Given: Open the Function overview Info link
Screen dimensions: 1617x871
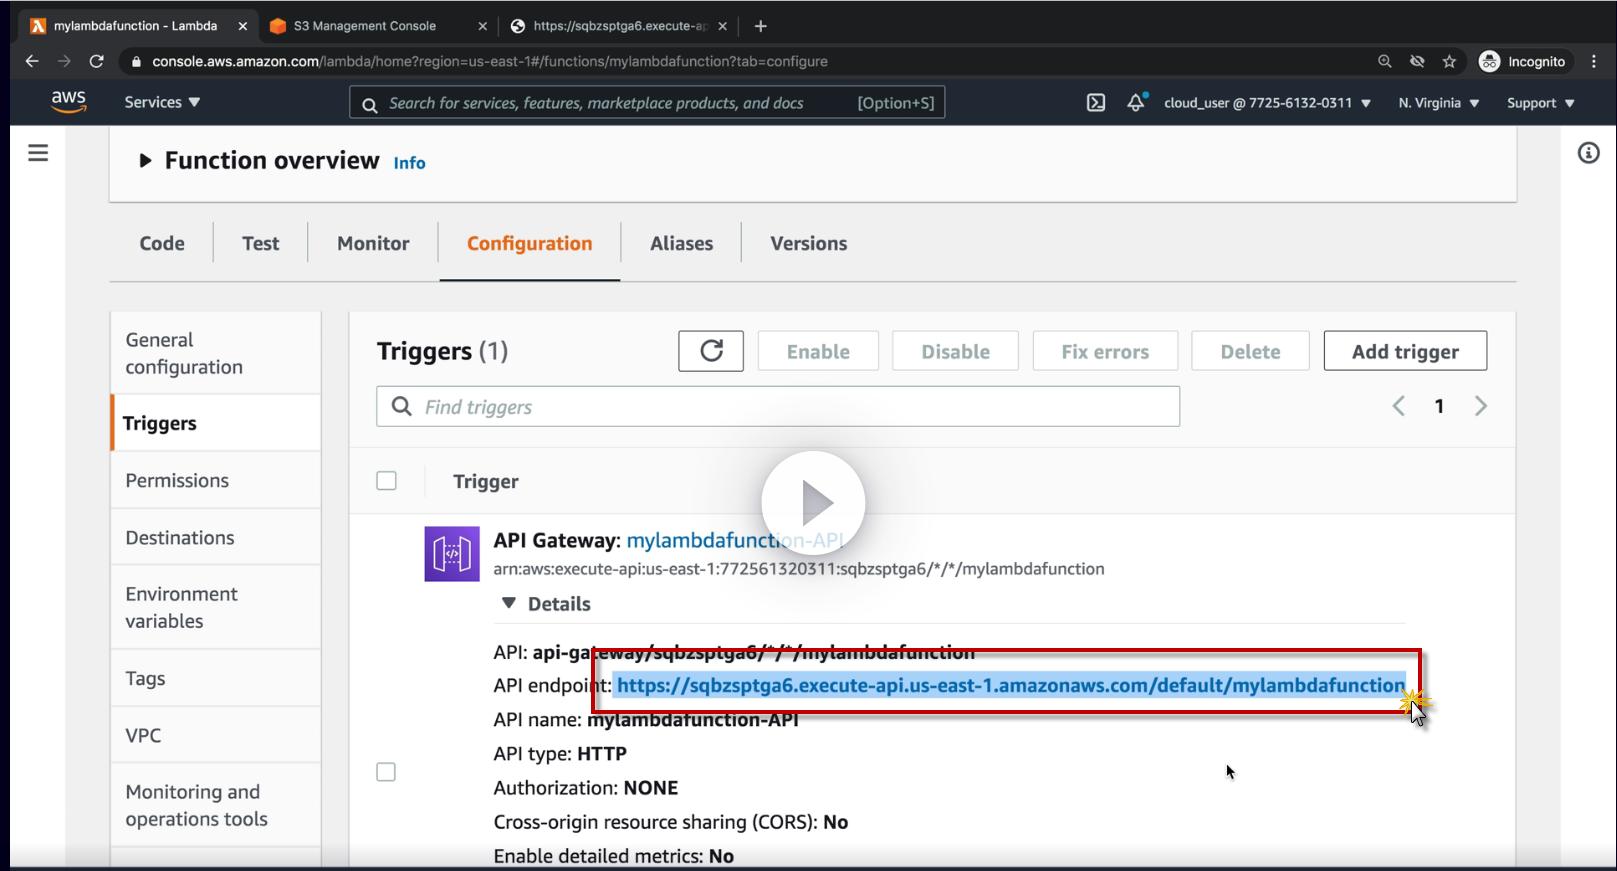Looking at the screenshot, I should click(x=409, y=163).
